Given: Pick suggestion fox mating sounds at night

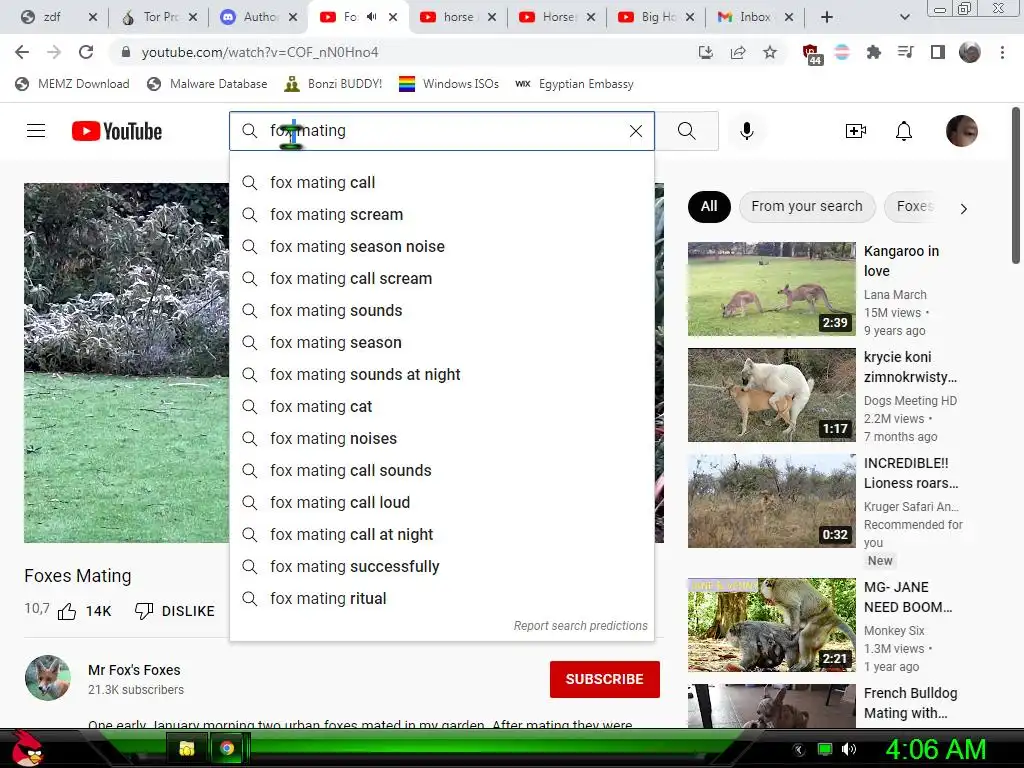Looking at the screenshot, I should coord(442,374).
